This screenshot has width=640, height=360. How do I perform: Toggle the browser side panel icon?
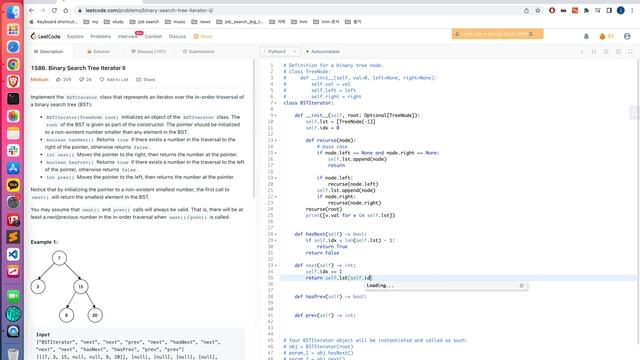[x=609, y=11]
